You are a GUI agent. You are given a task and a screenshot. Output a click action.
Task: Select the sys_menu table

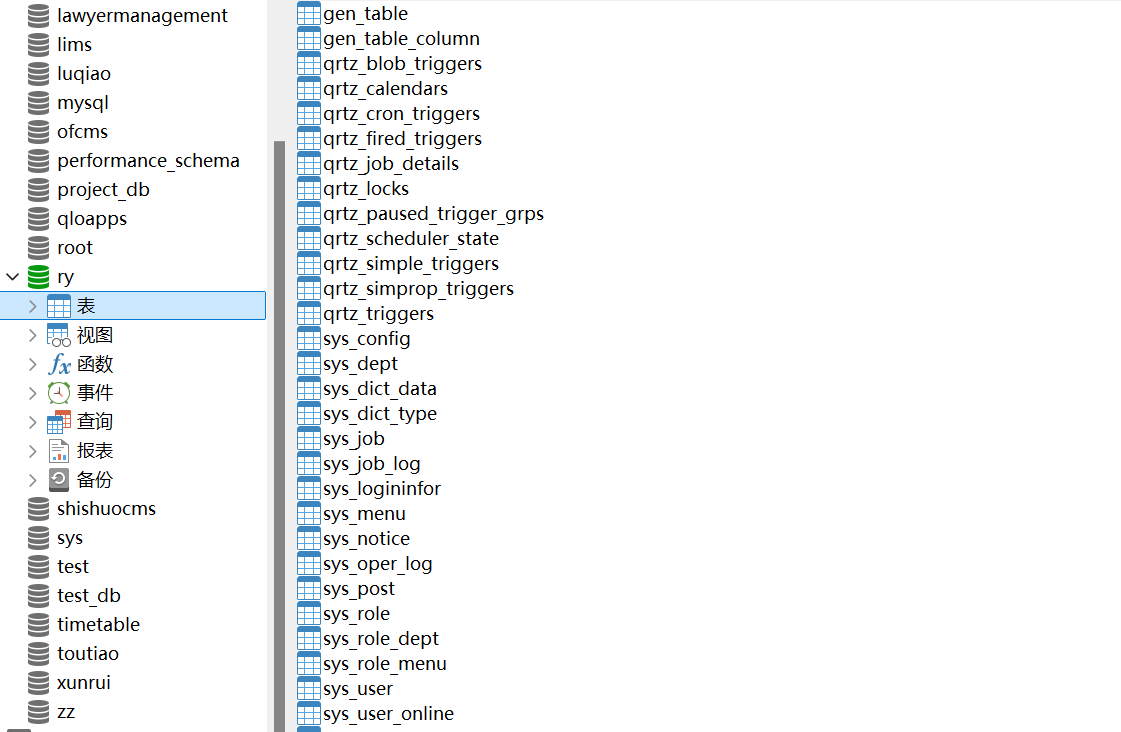pyautogui.click(x=364, y=514)
